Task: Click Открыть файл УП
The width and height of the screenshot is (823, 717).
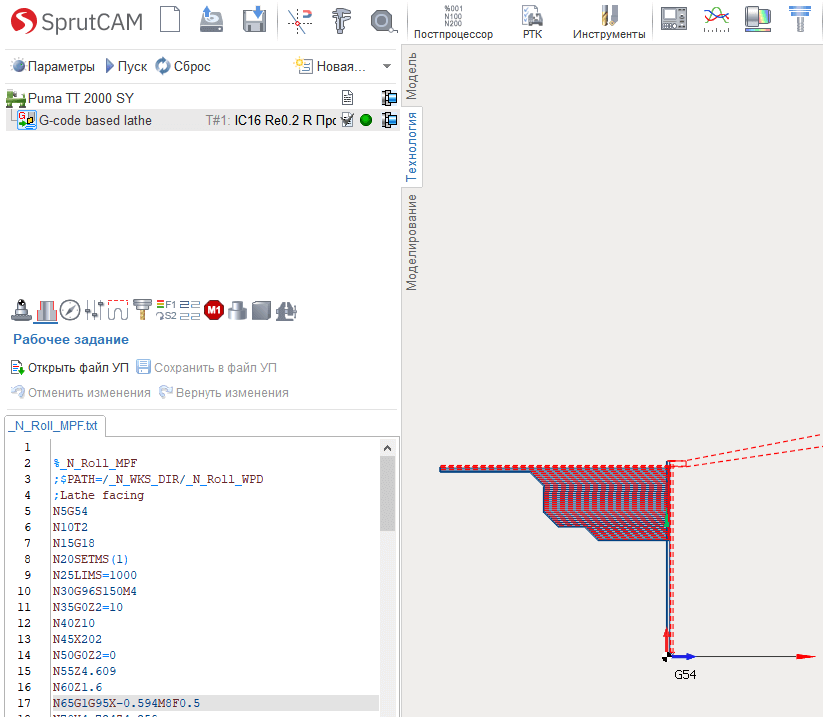Action: (70, 367)
